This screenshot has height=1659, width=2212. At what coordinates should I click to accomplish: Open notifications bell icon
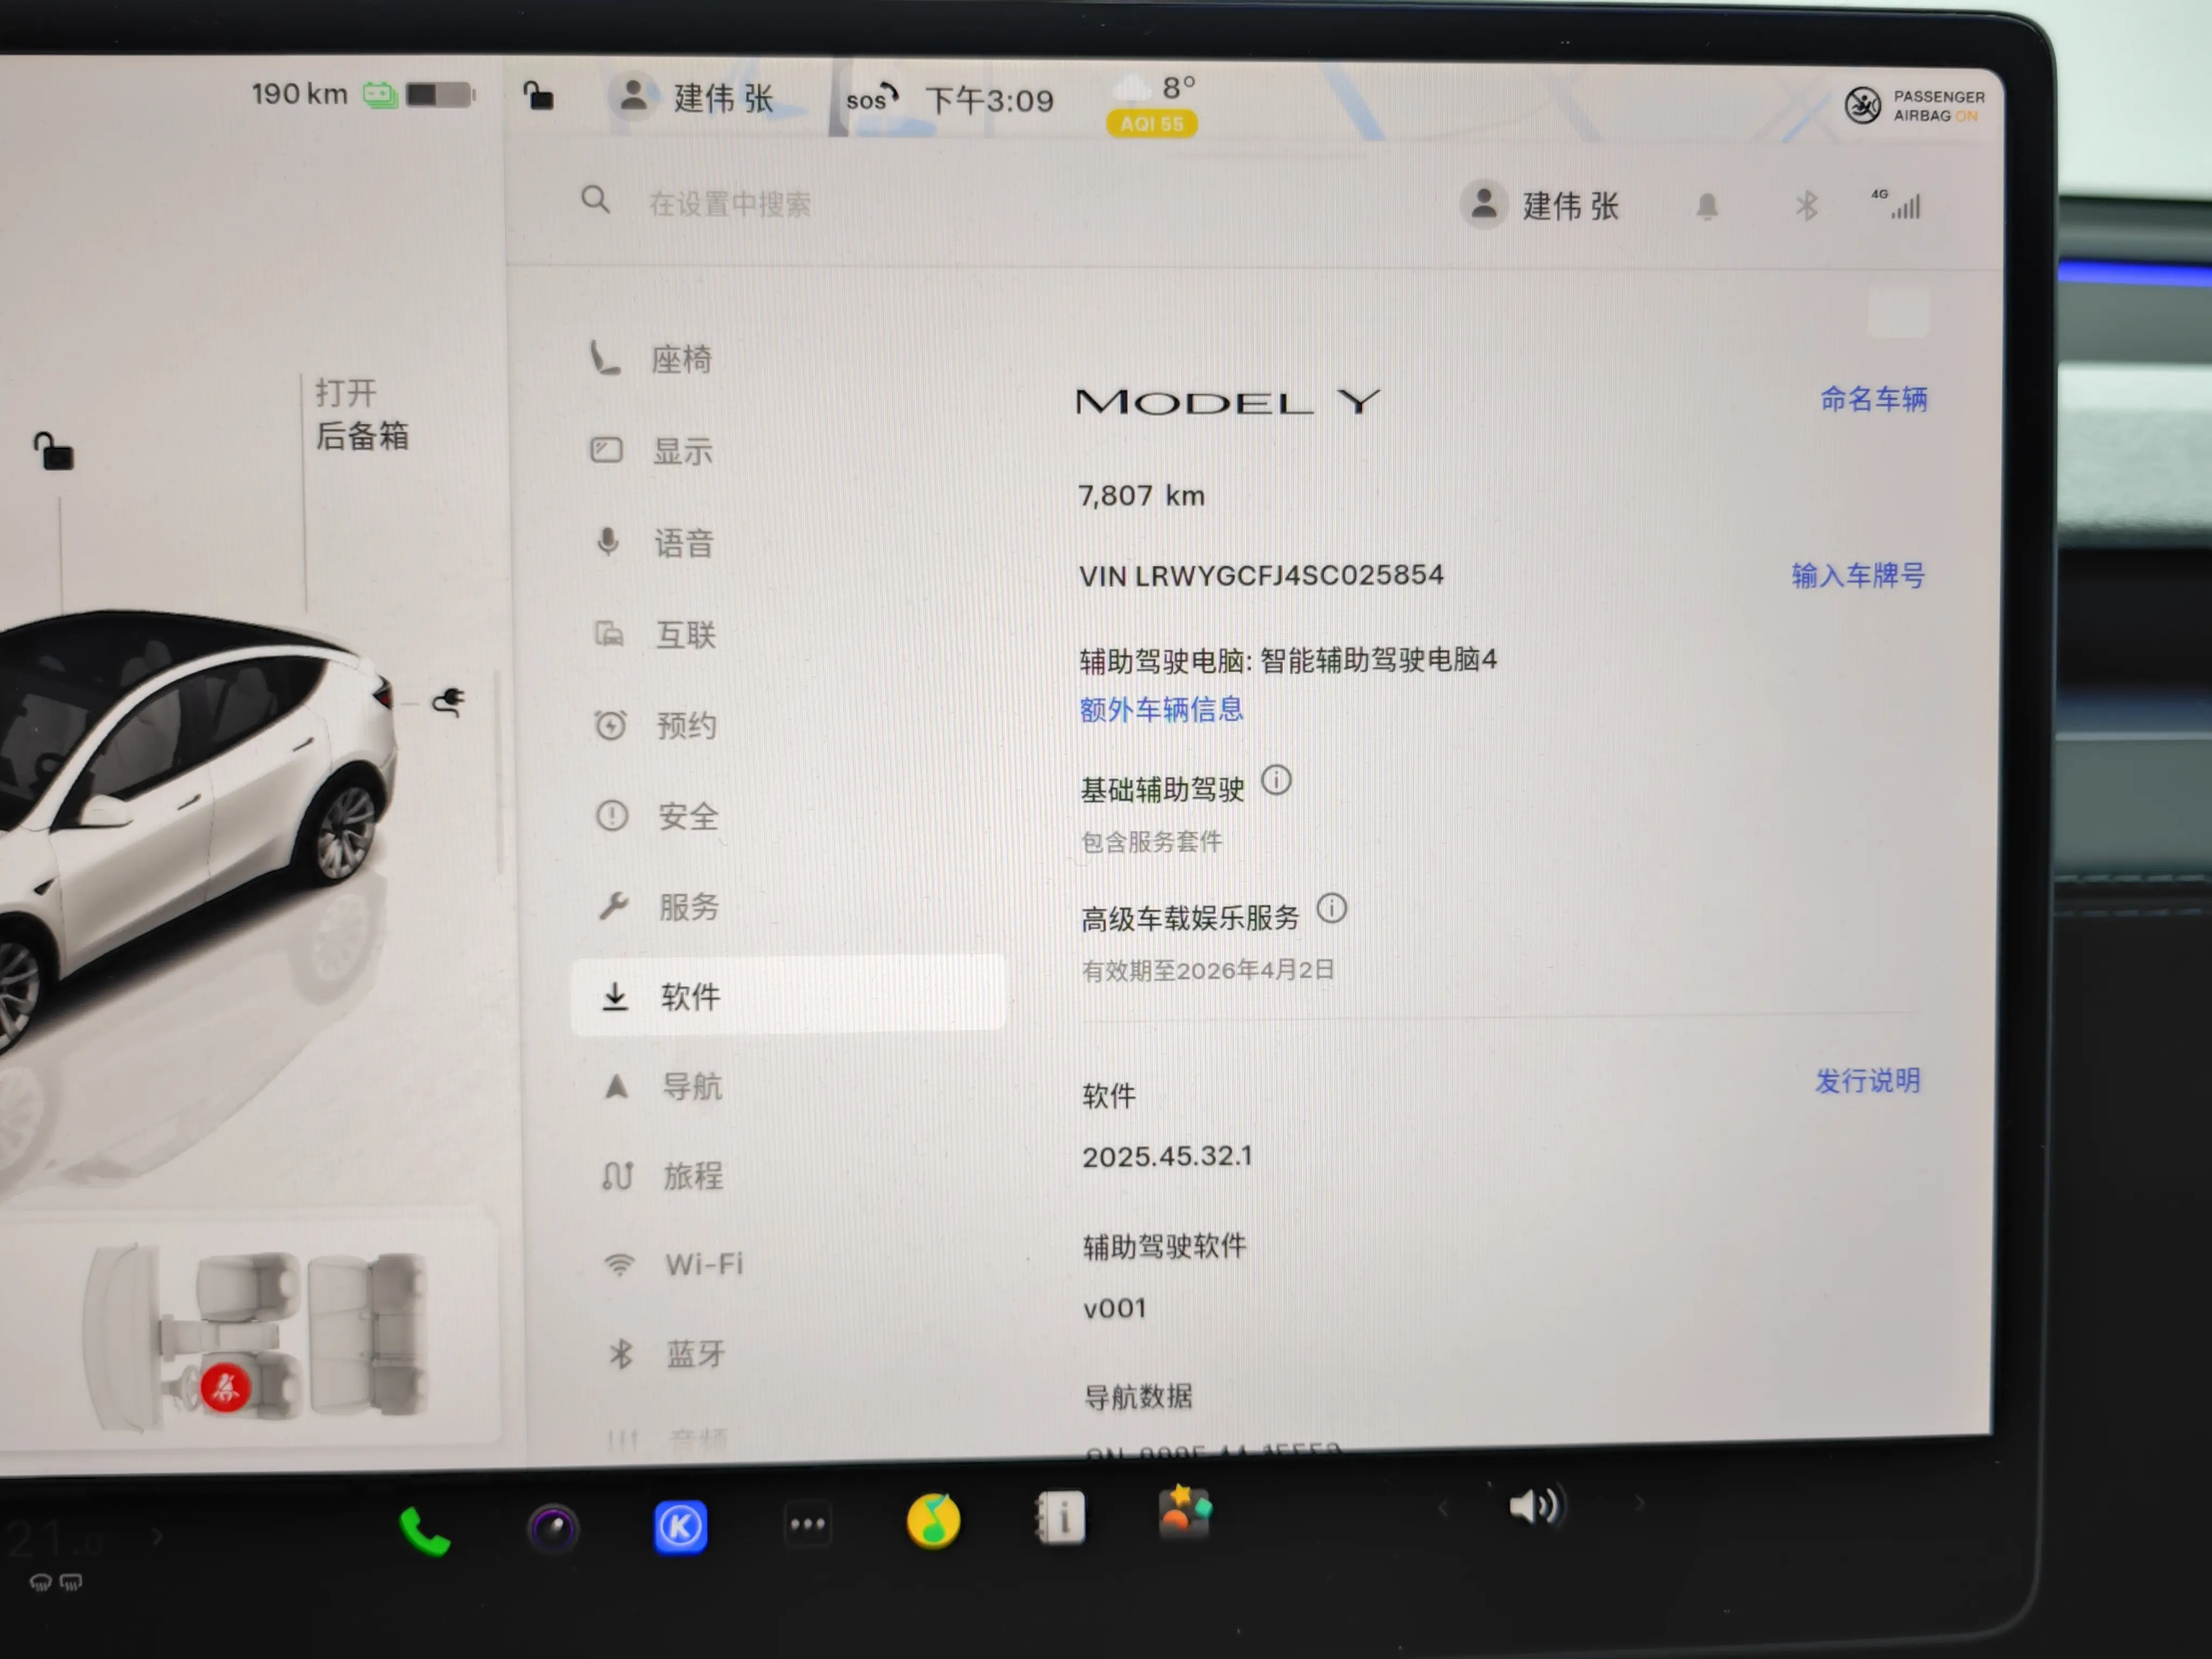click(1707, 207)
